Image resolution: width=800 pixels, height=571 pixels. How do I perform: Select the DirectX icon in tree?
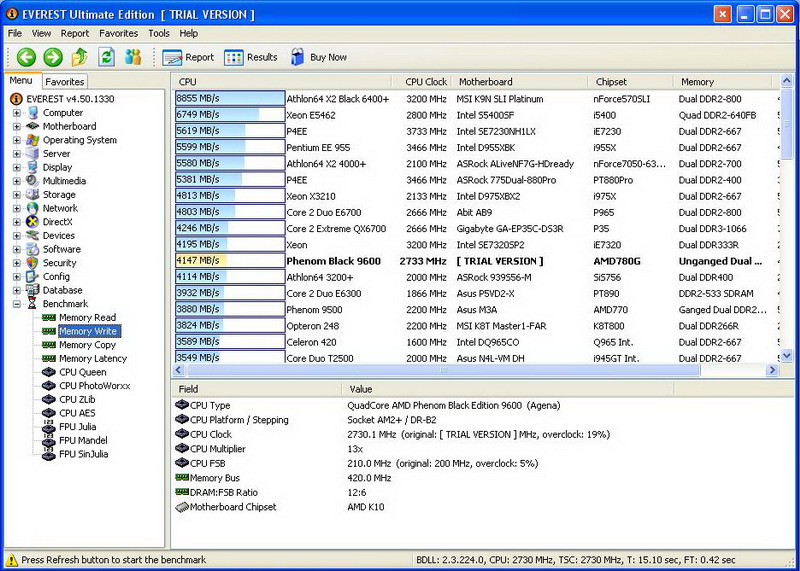tap(32, 222)
